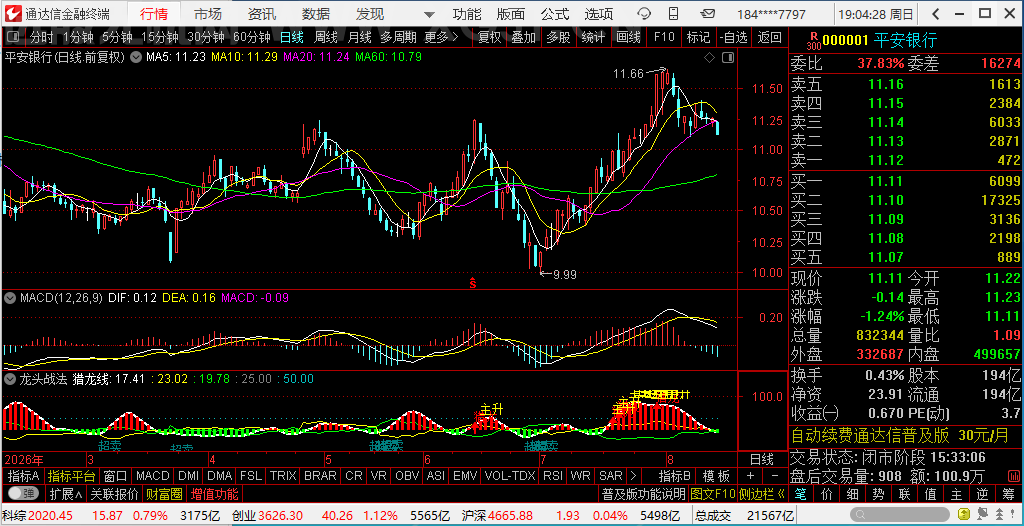Click 科综 index value 2020.45
This screenshot has height=526, width=1024.
point(50,516)
